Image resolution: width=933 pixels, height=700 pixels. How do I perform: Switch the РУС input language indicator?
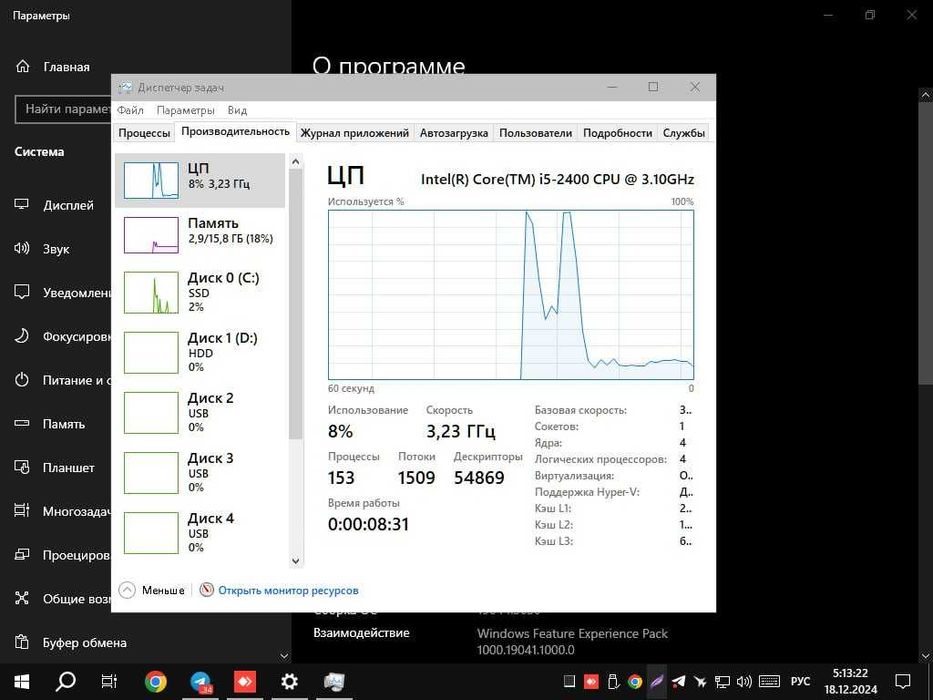[800, 681]
